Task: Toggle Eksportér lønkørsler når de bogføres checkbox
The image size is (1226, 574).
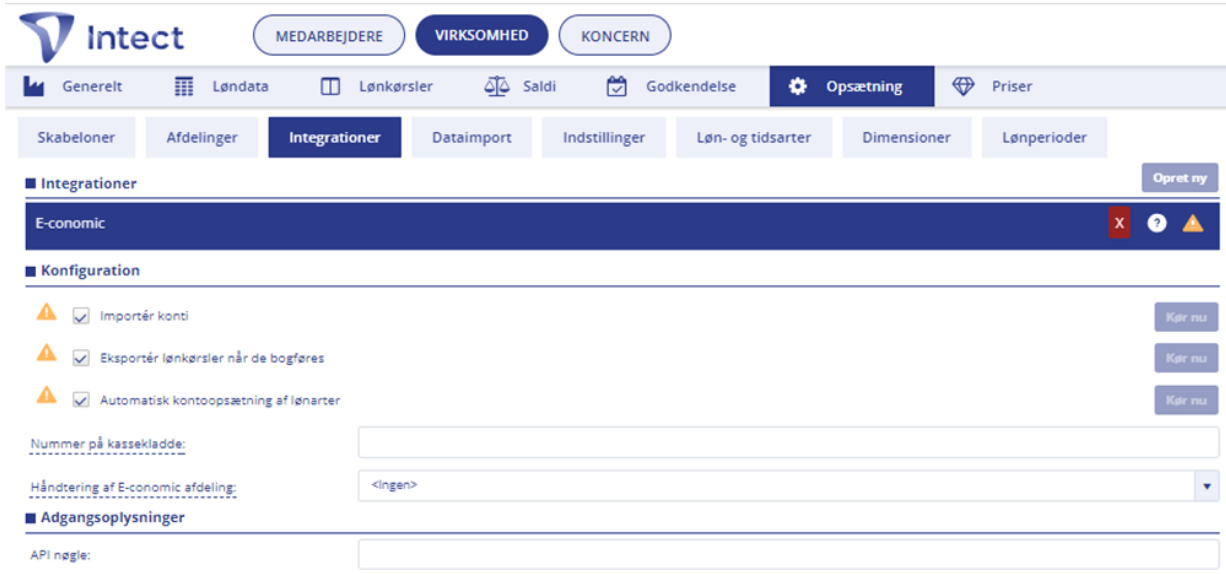Action: 81,358
